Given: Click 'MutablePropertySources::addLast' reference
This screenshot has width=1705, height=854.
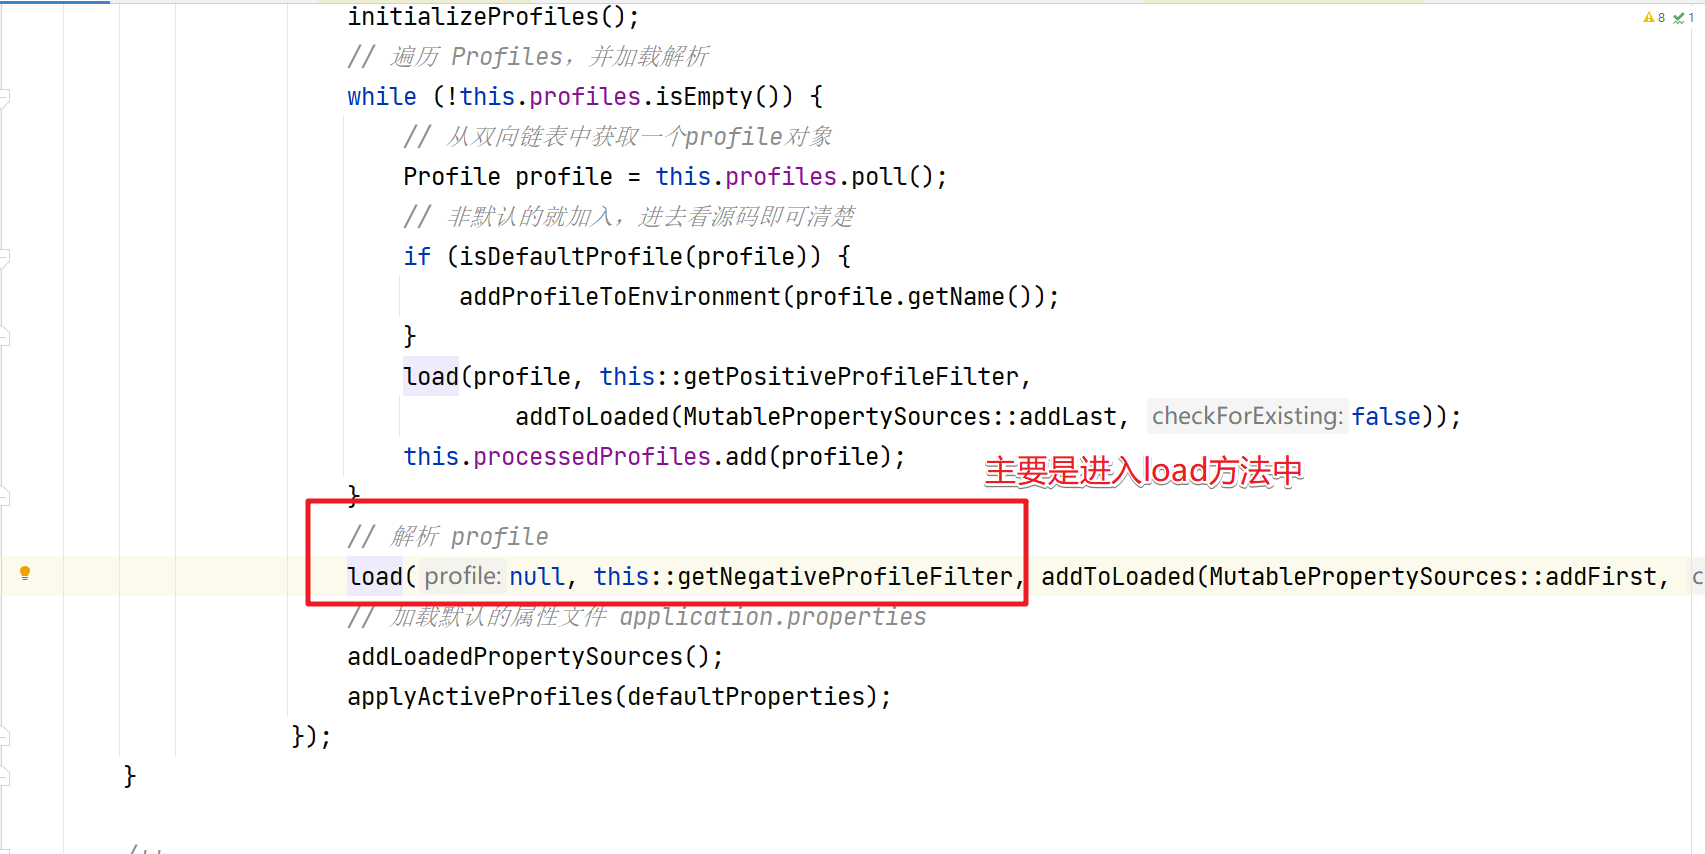Looking at the screenshot, I should coord(900,417).
